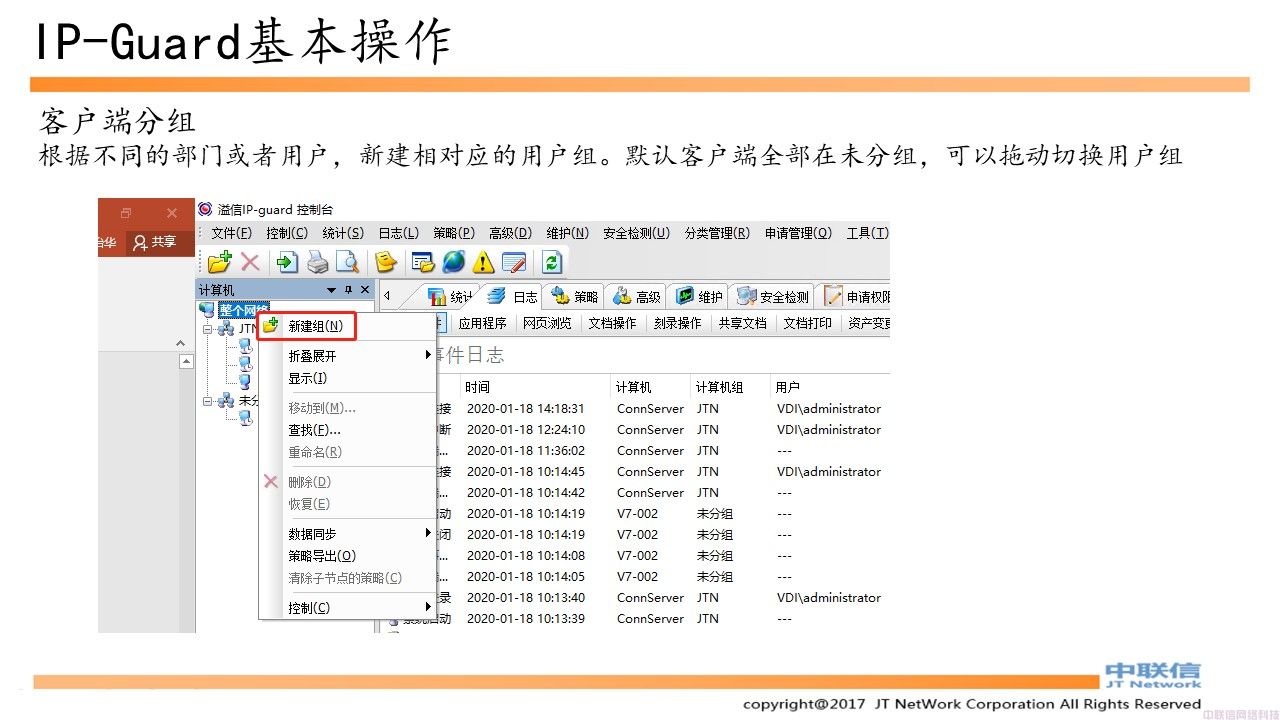1280x720 pixels.
Task: Select the 整个网络 root node
Action: coord(244,310)
